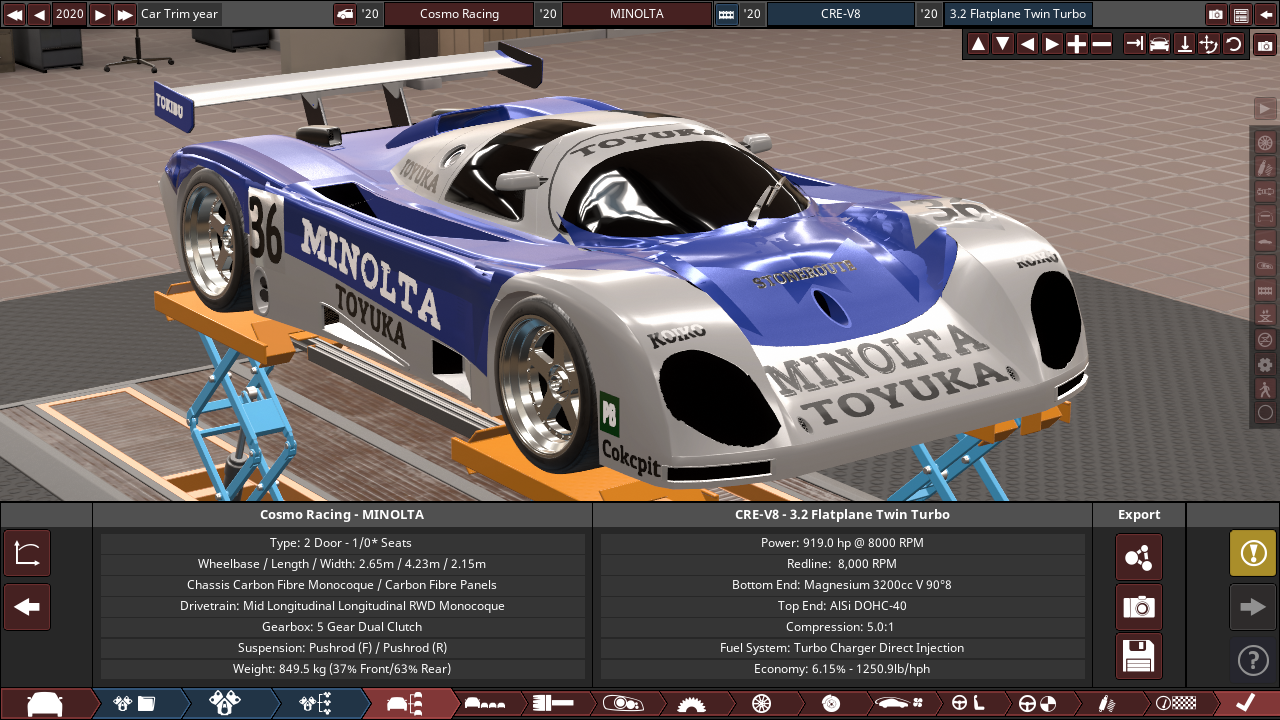
Task: Decrease car trim year by one
Action: pos(39,14)
